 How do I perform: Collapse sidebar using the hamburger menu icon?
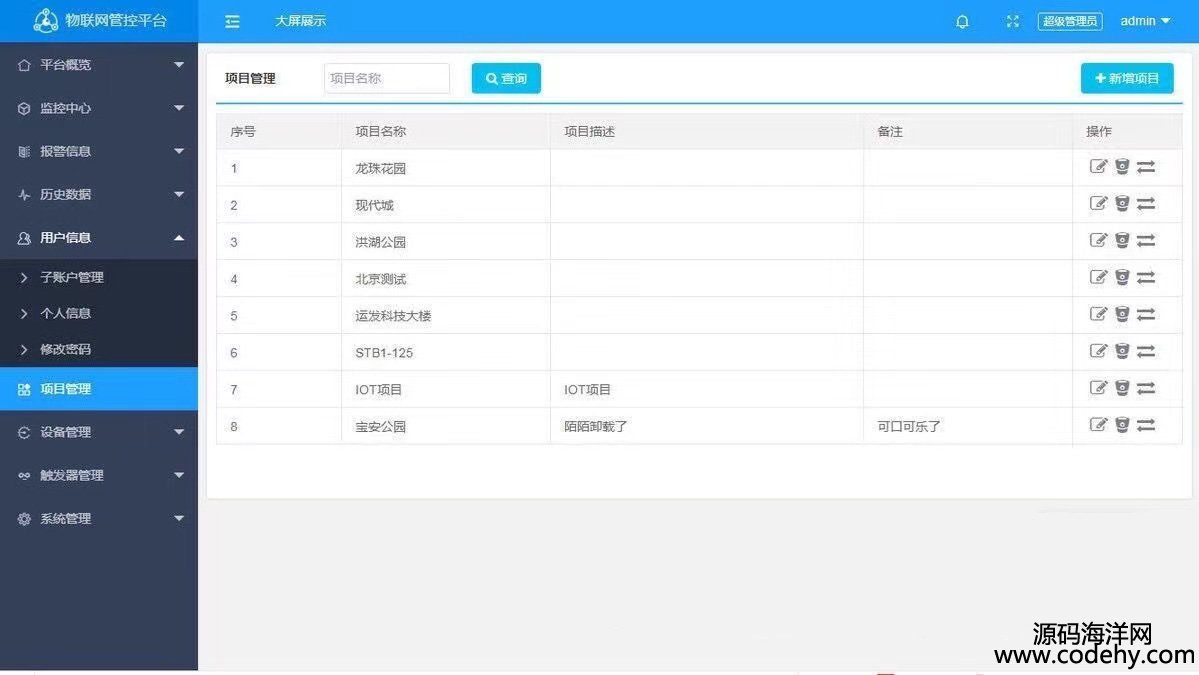click(x=232, y=21)
